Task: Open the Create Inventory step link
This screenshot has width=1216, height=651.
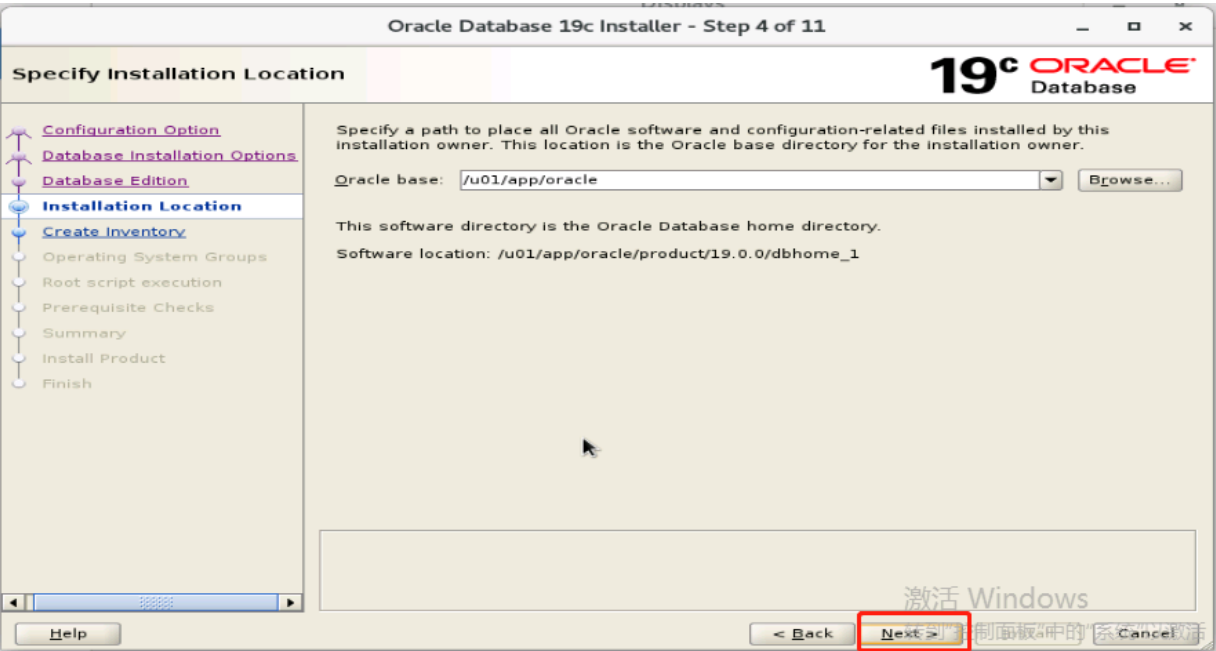Action: point(114,232)
